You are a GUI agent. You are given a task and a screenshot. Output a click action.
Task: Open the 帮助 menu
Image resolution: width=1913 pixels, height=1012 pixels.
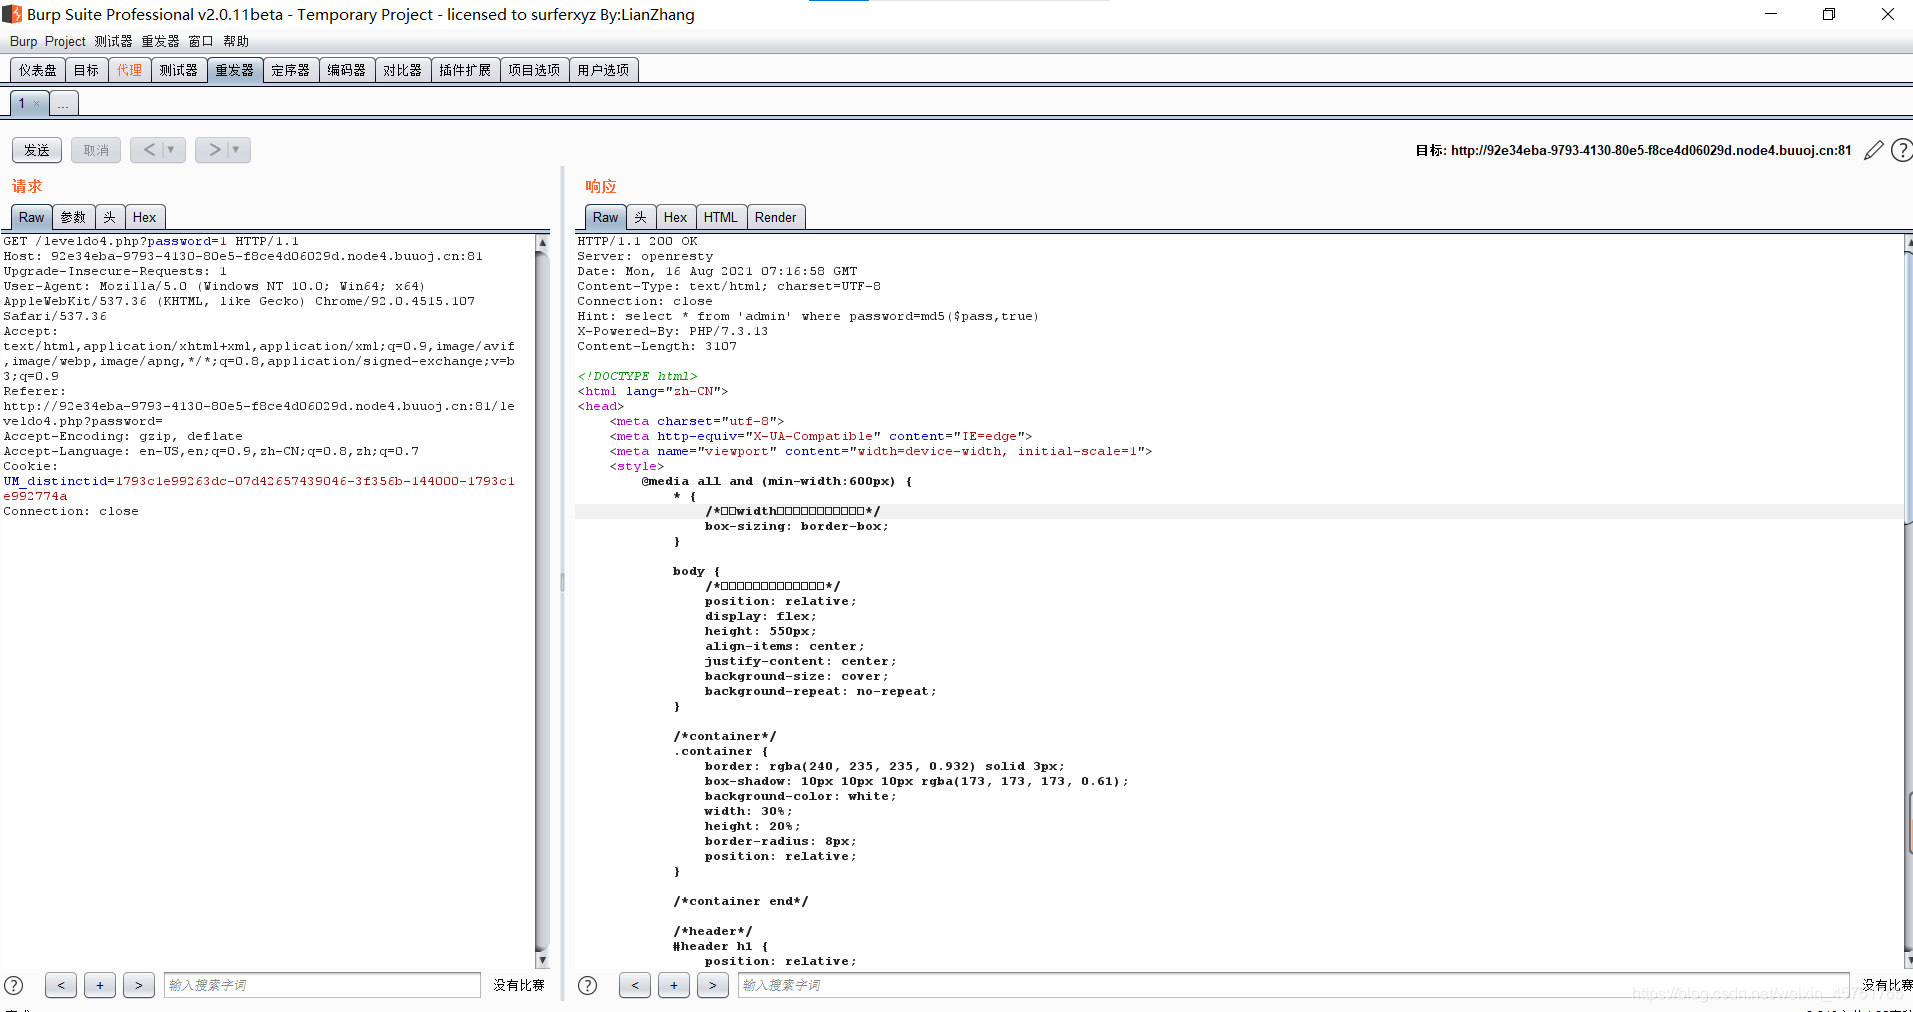(x=236, y=41)
